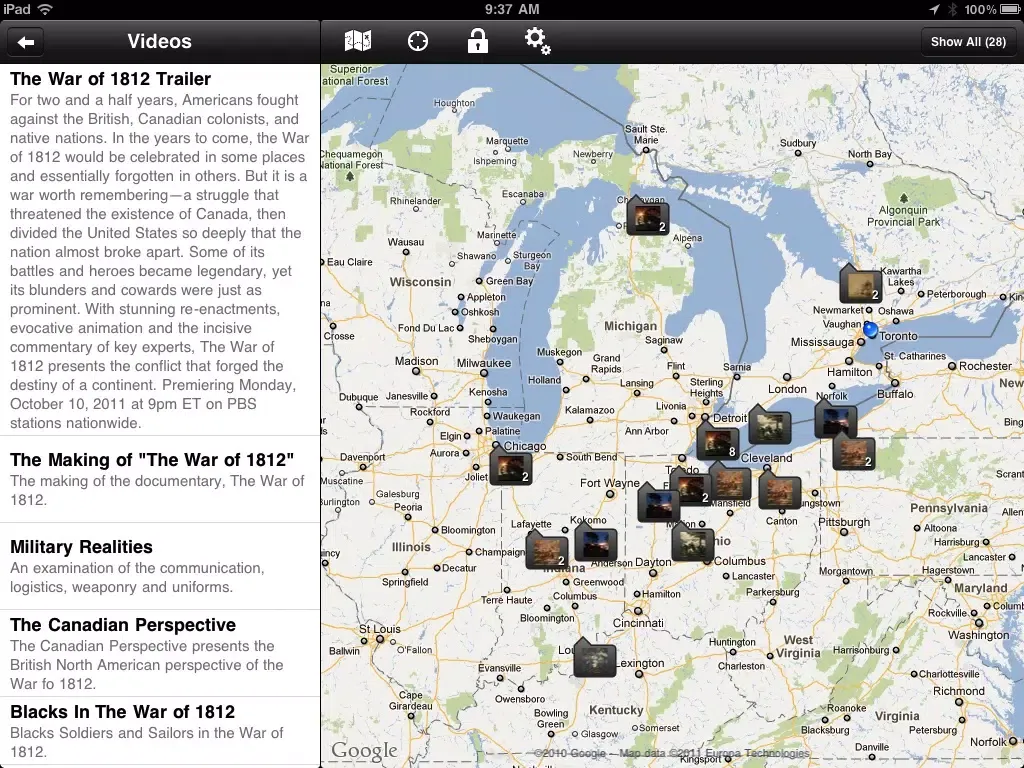The image size is (1024, 768).
Task: Tap the location services arrow in status bar
Action: pos(935,9)
